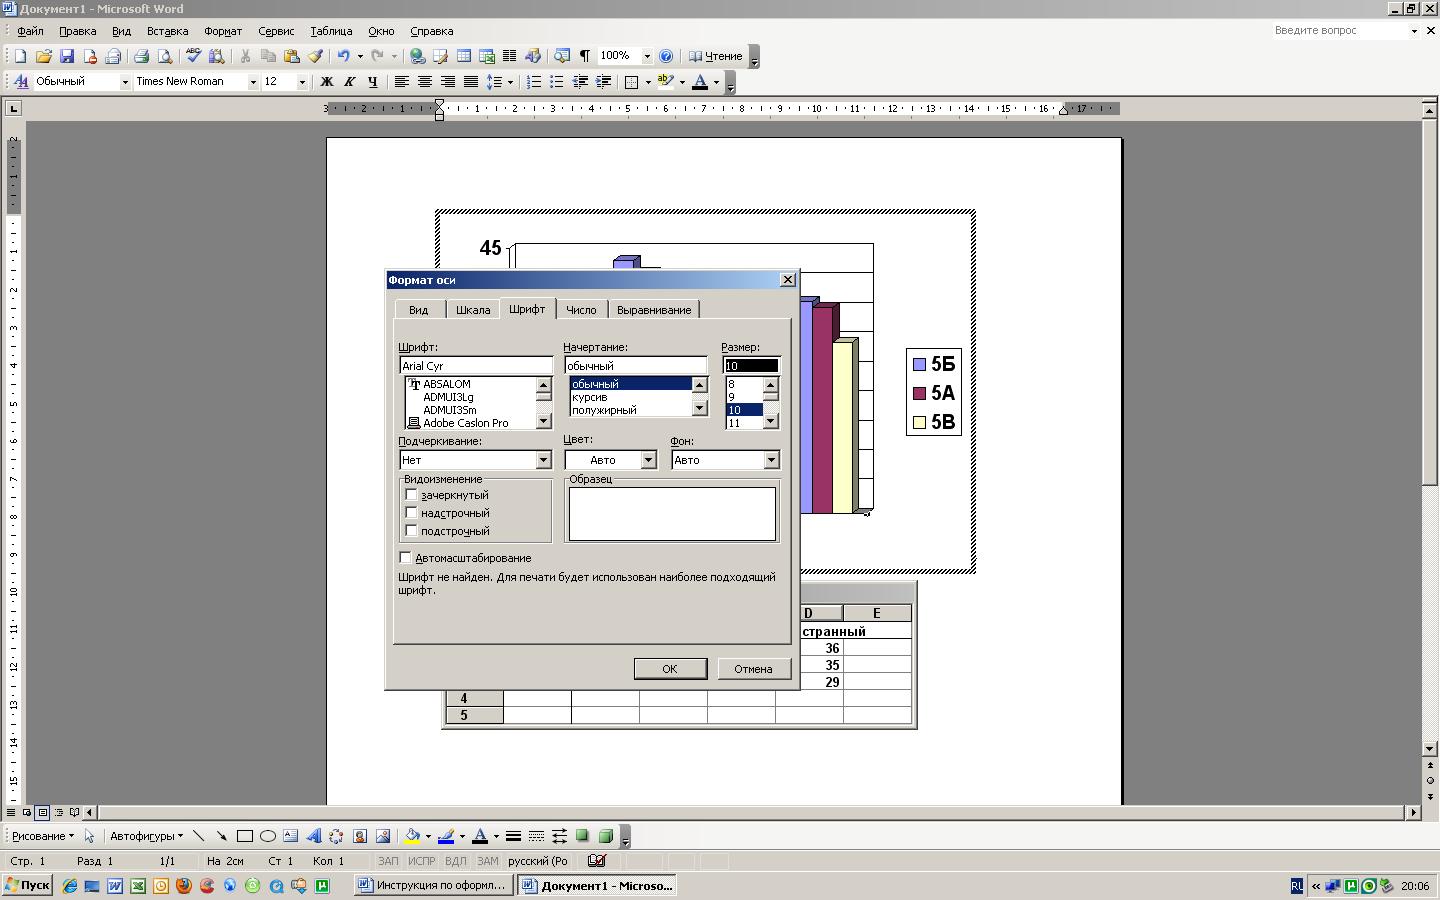Click the numbered list icon
1440x900 pixels.
[534, 82]
